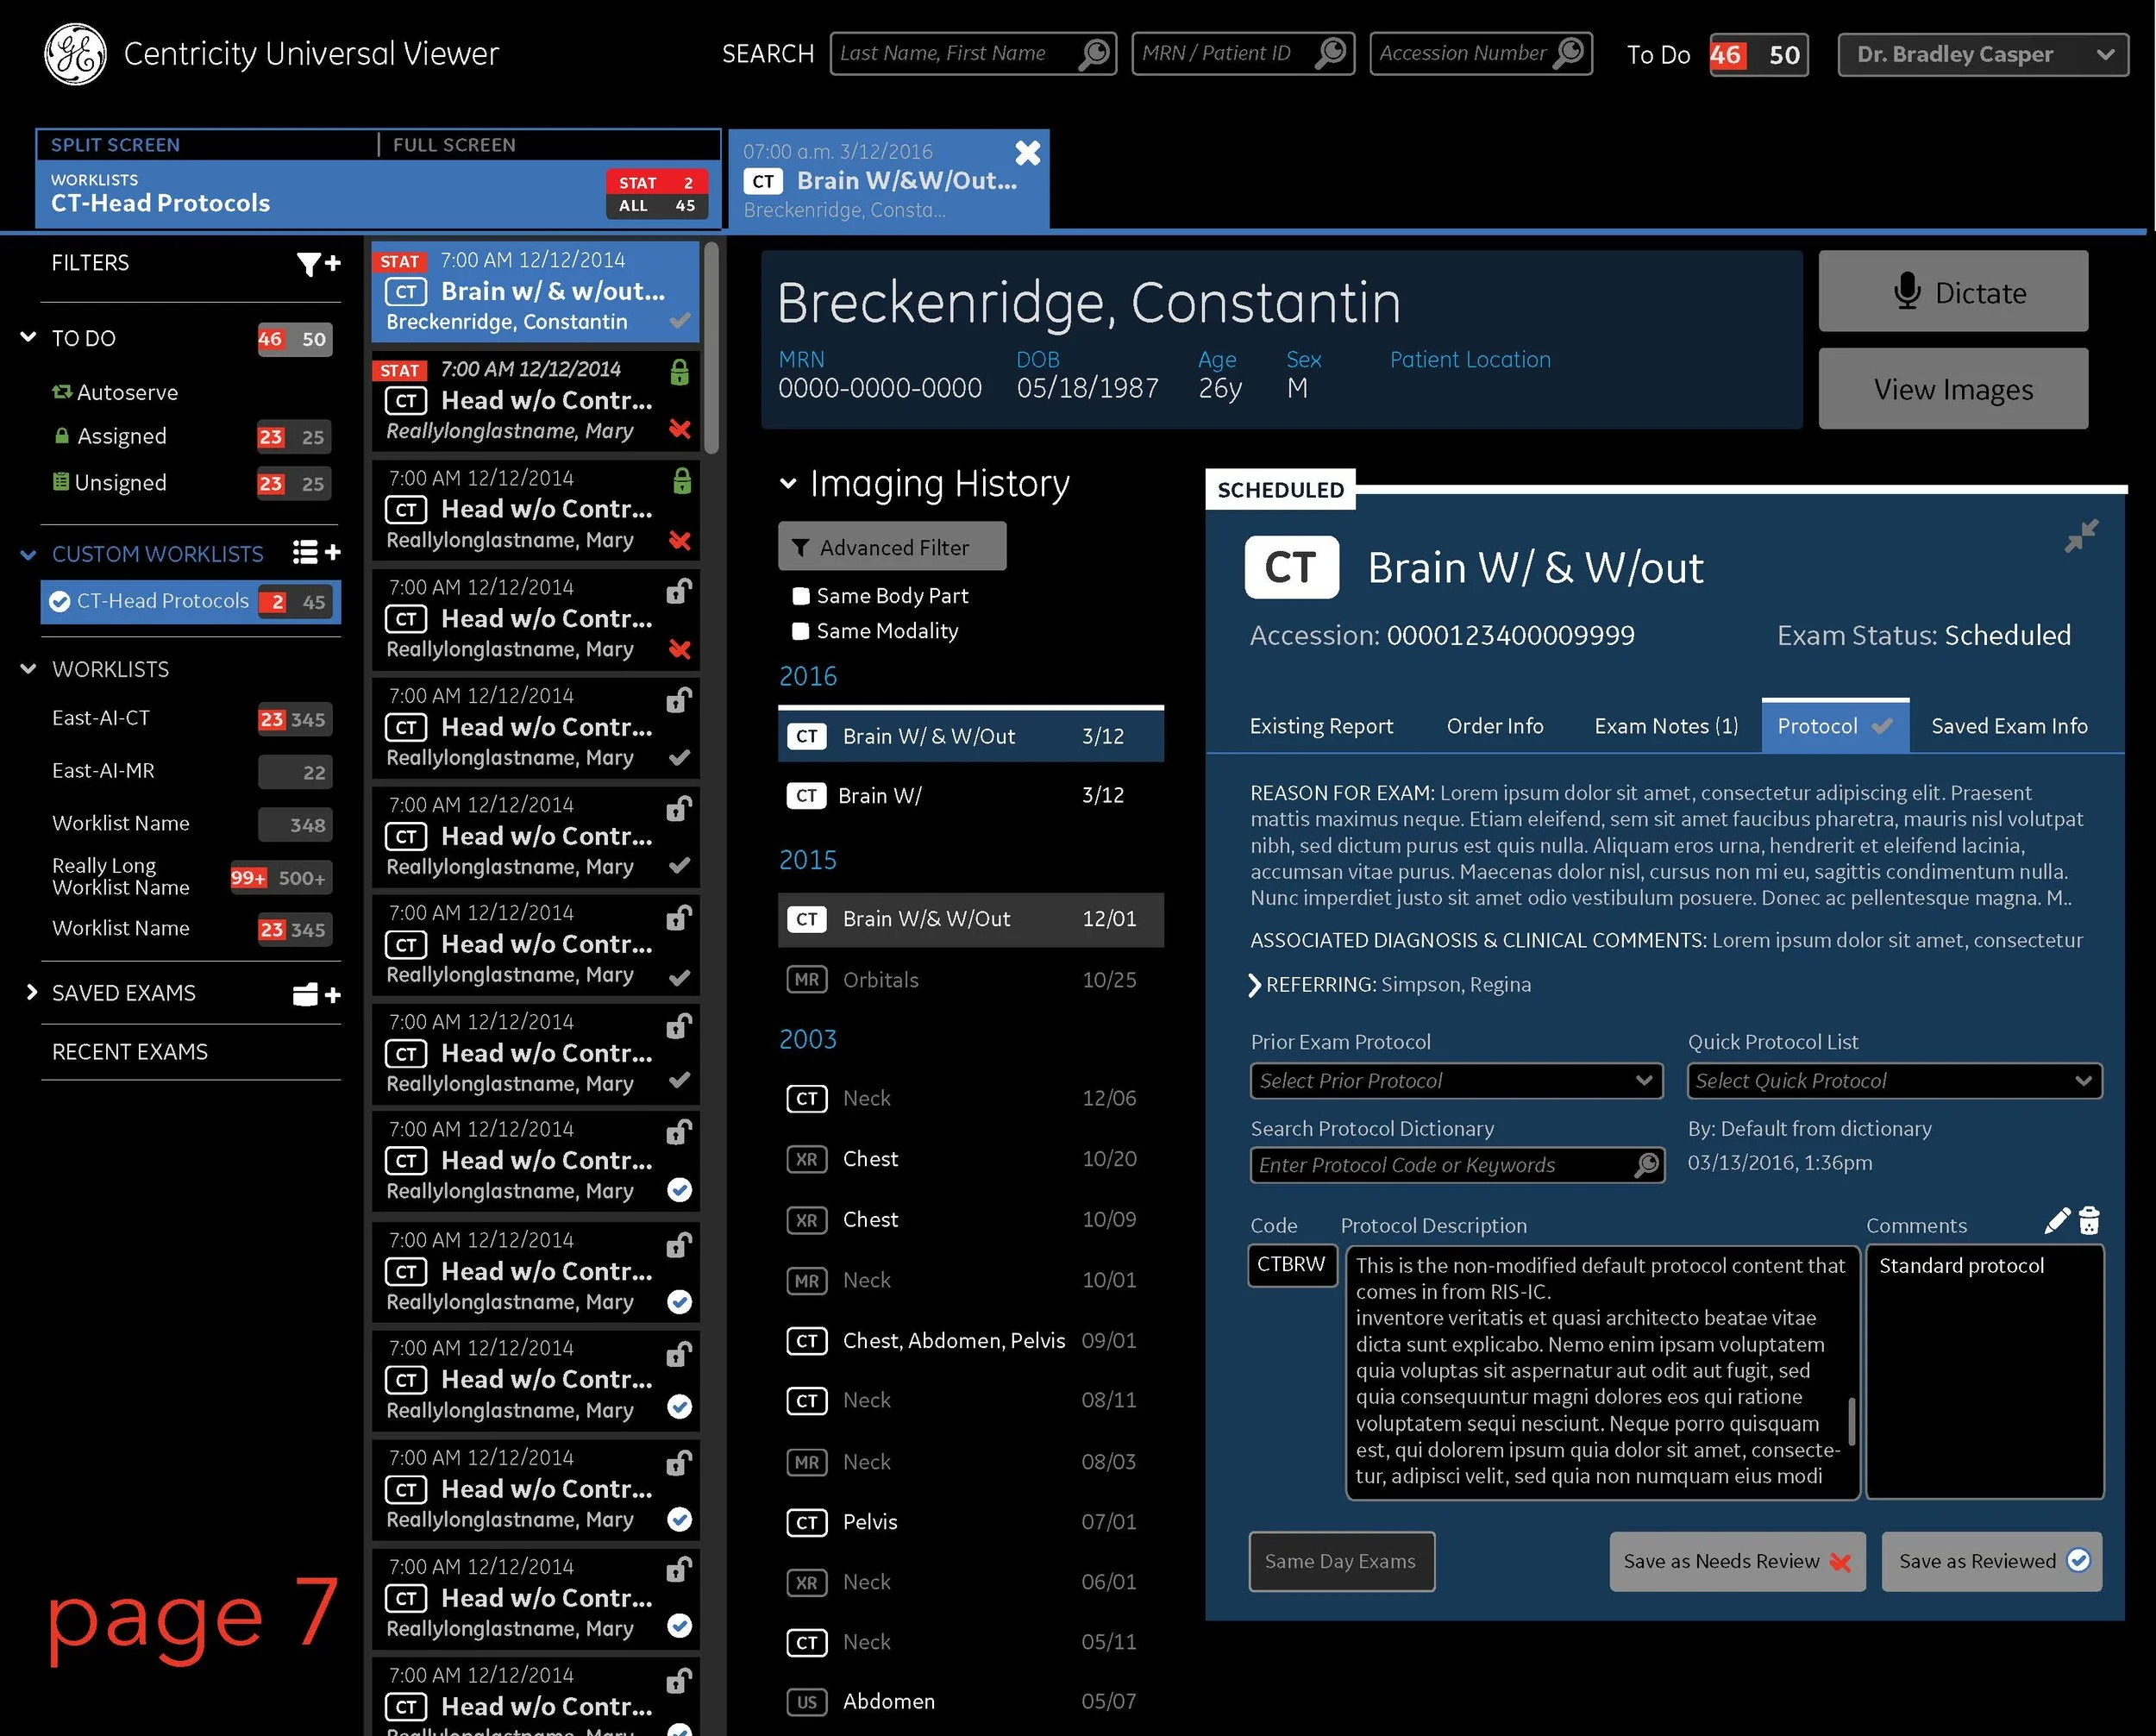2156x1736 pixels.
Task: Switch to FULL SCREEN mode
Action: [454, 145]
